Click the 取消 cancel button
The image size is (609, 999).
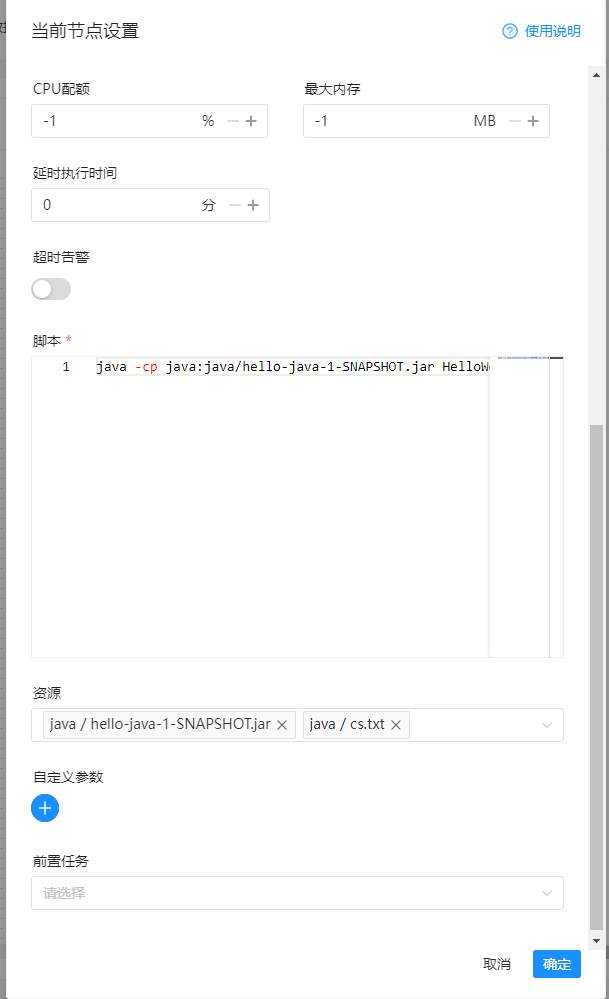click(x=497, y=964)
